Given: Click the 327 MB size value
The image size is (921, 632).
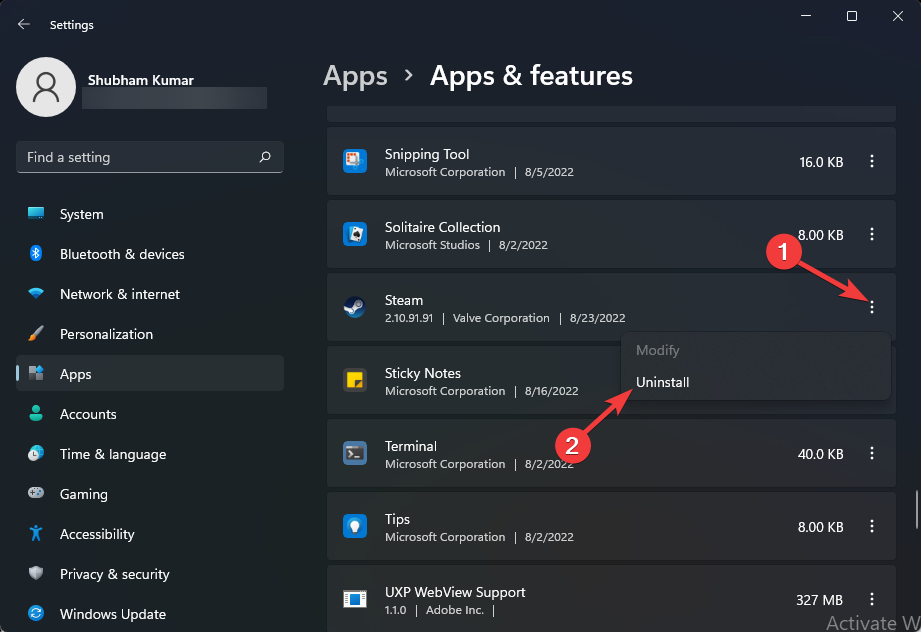Looking at the screenshot, I should pyautogui.click(x=819, y=600).
